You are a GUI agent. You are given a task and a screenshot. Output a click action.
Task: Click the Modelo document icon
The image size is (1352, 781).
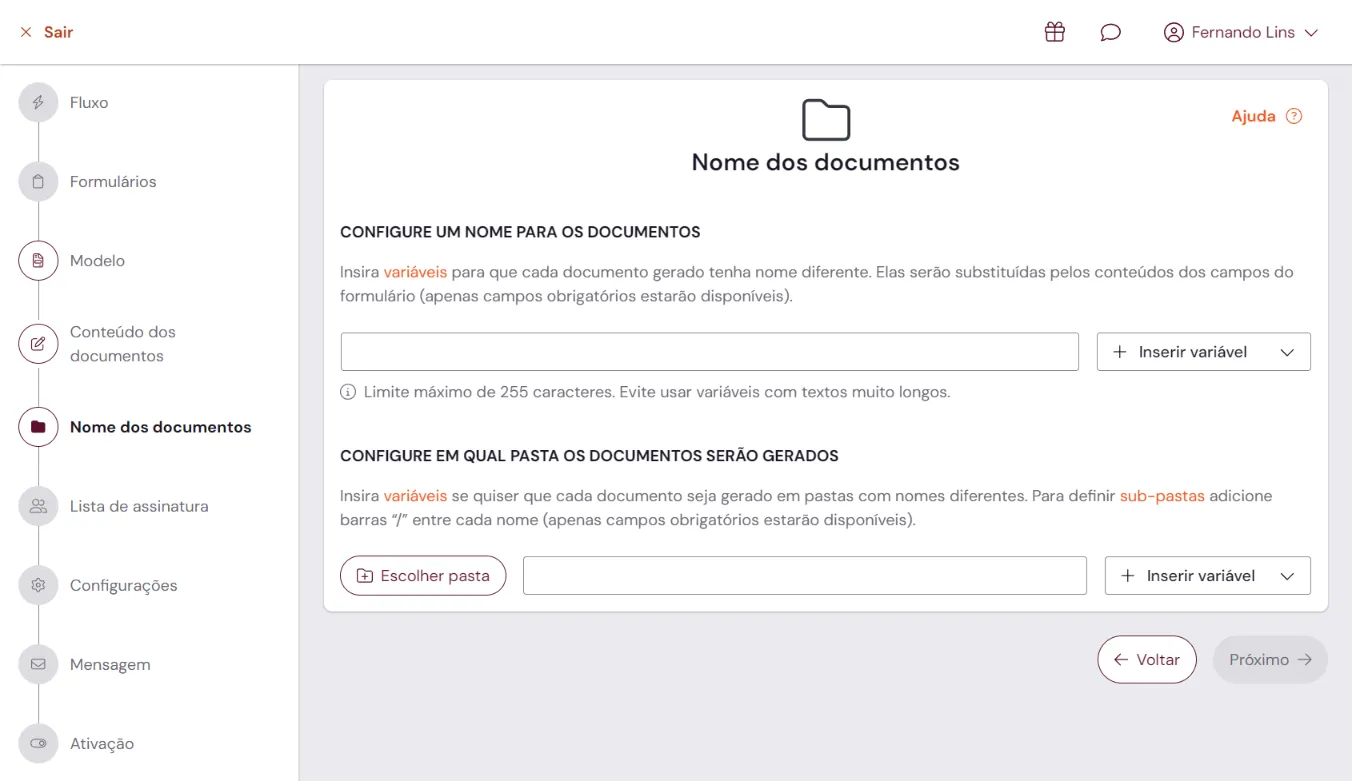(x=38, y=260)
